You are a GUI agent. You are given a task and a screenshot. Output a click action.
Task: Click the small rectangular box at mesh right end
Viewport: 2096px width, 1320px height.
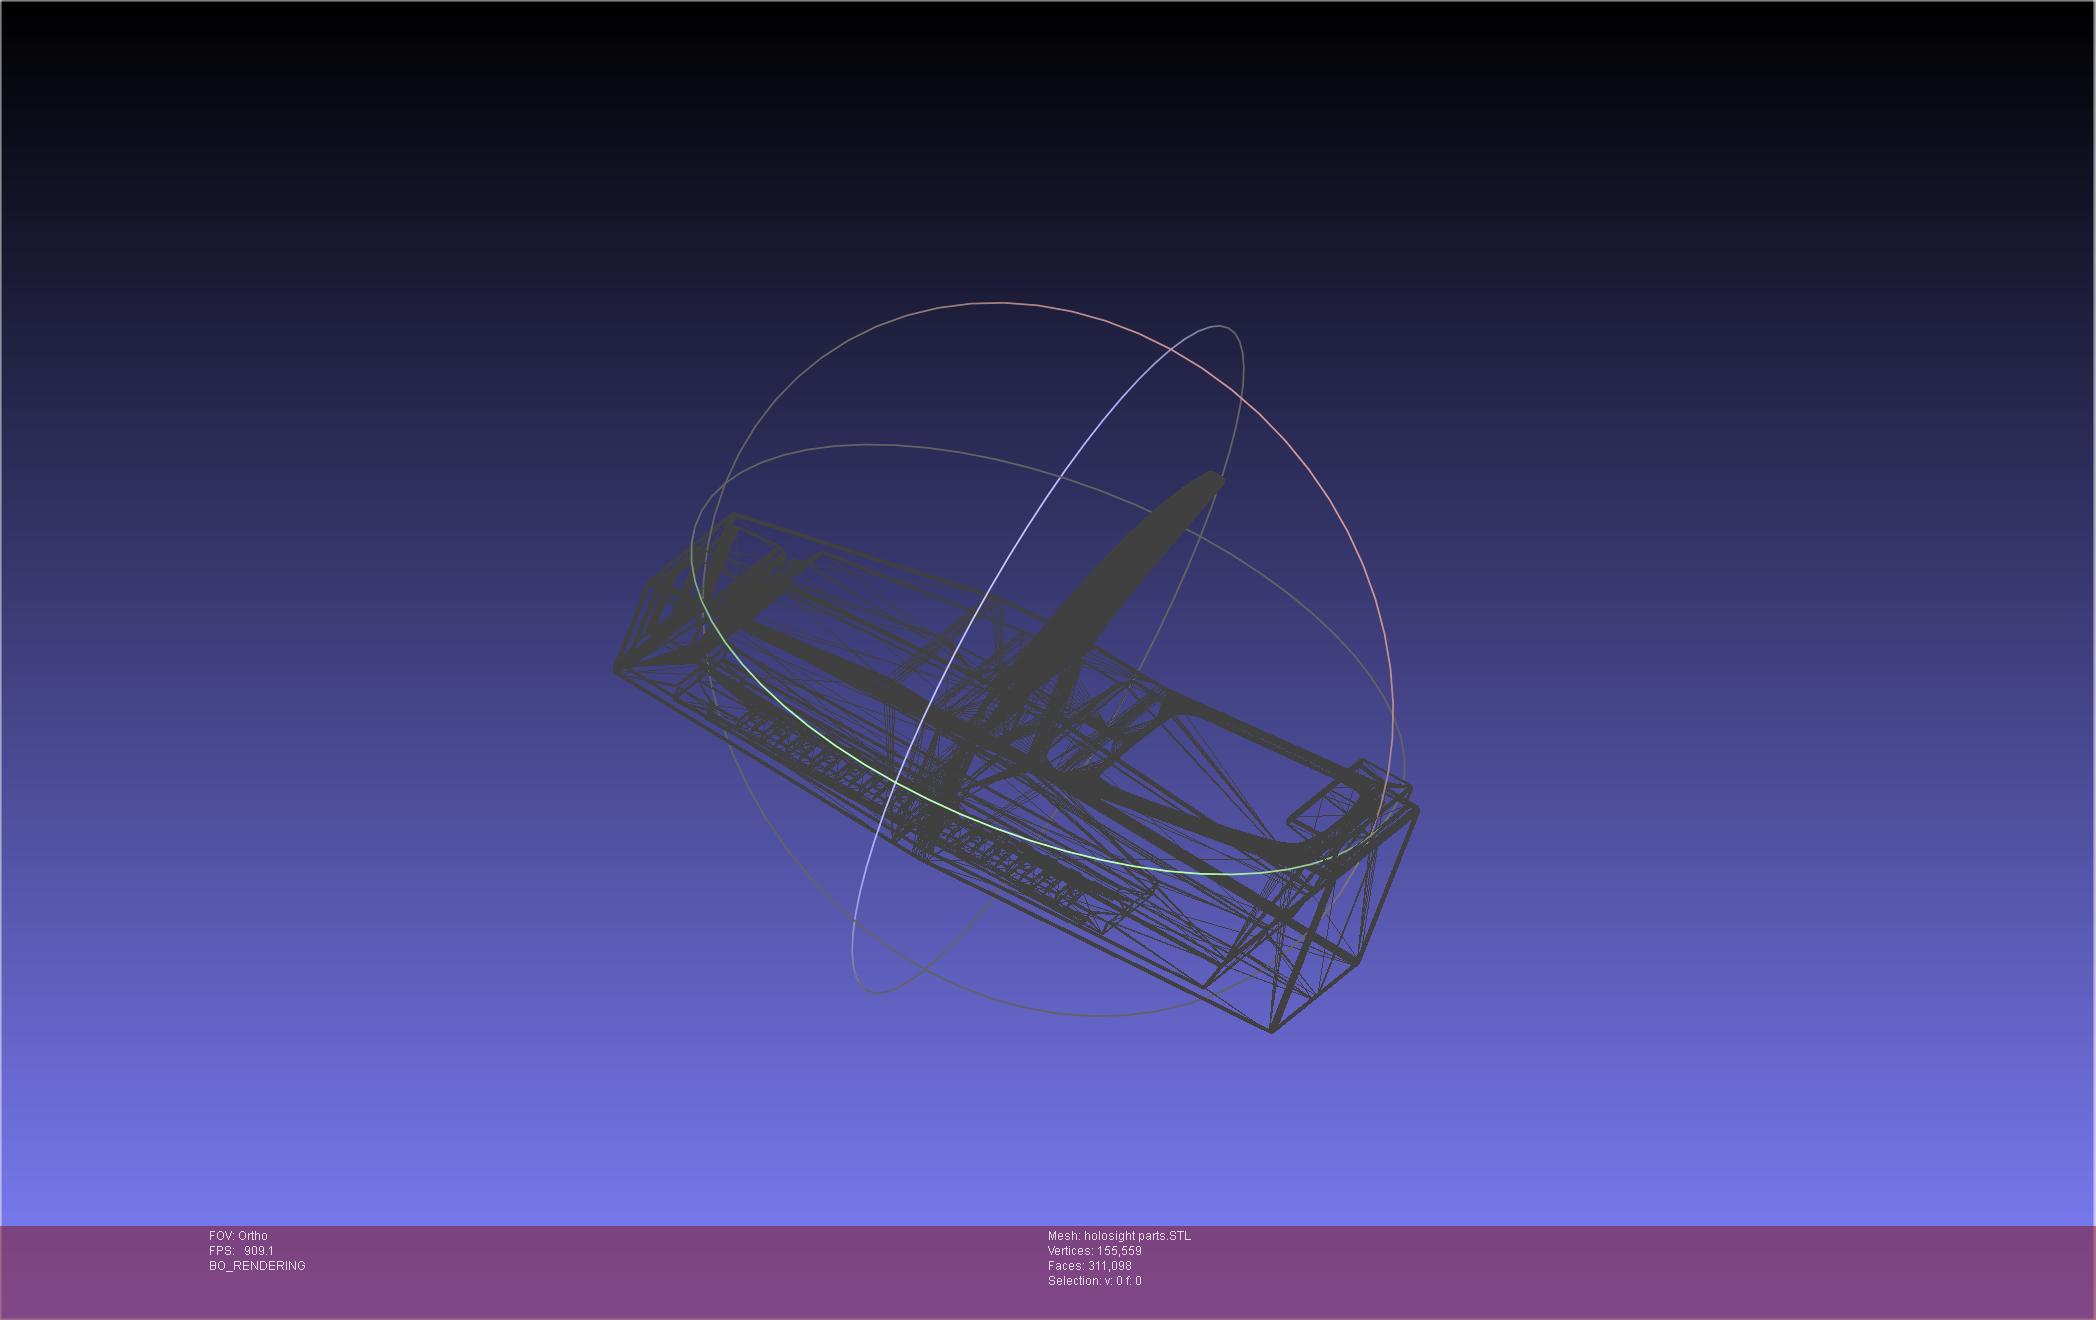click(1320, 807)
